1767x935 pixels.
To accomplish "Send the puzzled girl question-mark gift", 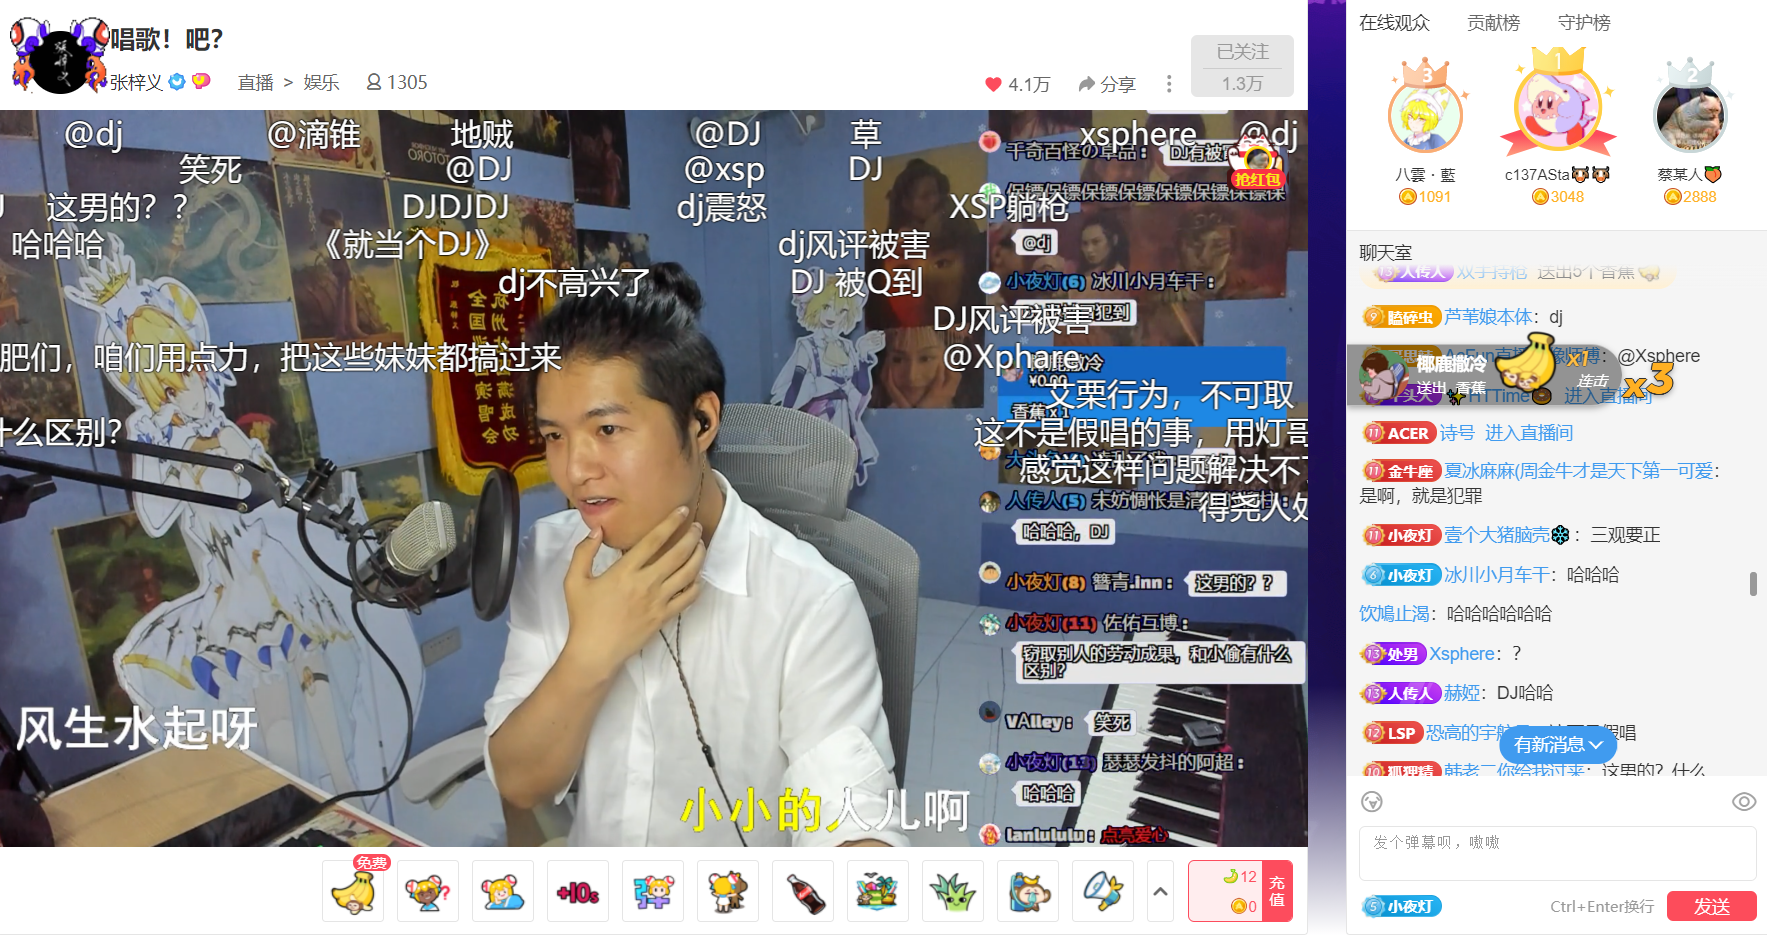I will (428, 890).
